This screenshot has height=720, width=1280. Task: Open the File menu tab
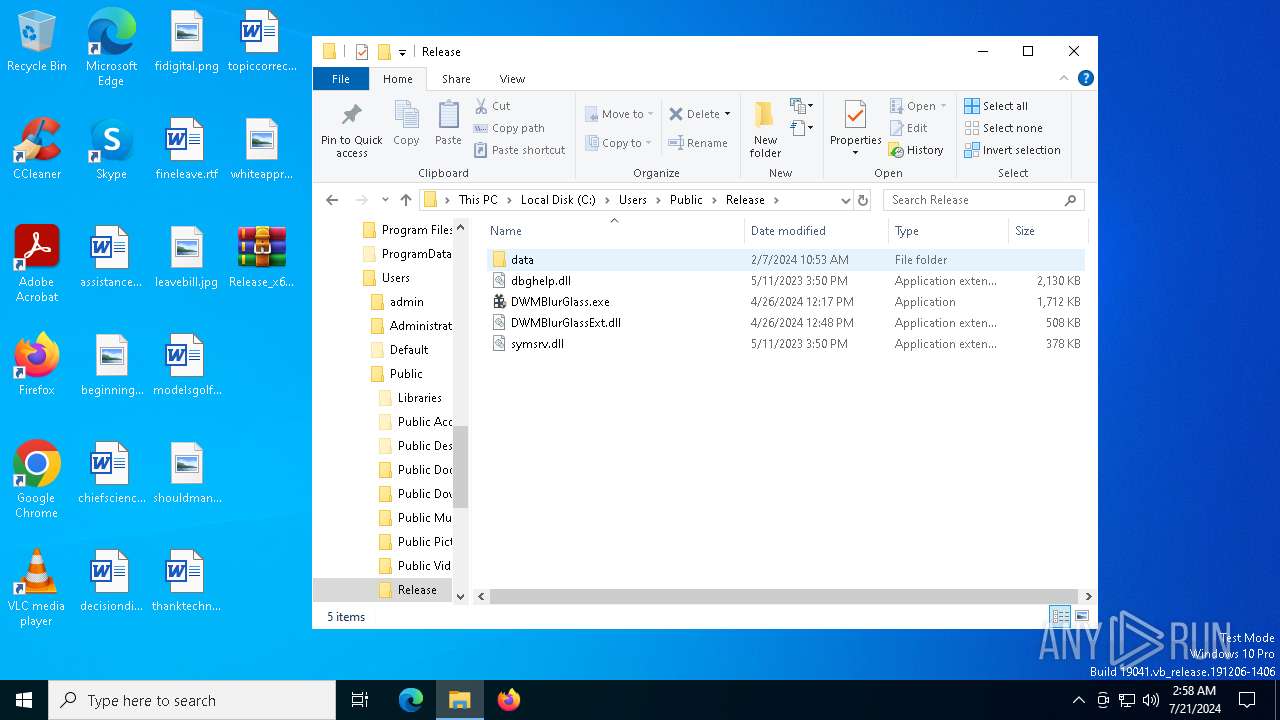coord(341,79)
